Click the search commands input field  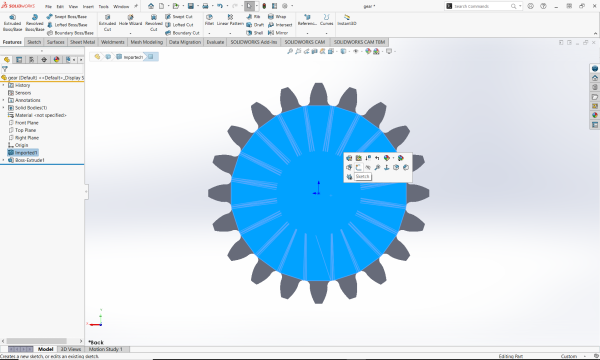pos(482,6)
